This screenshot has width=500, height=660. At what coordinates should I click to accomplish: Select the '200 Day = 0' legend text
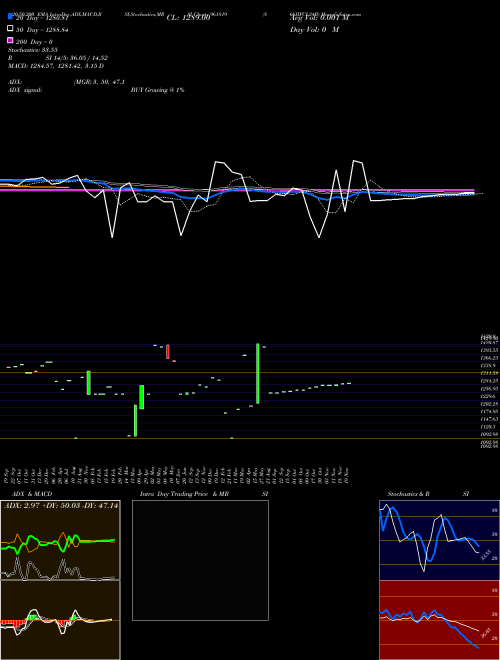coord(34,42)
